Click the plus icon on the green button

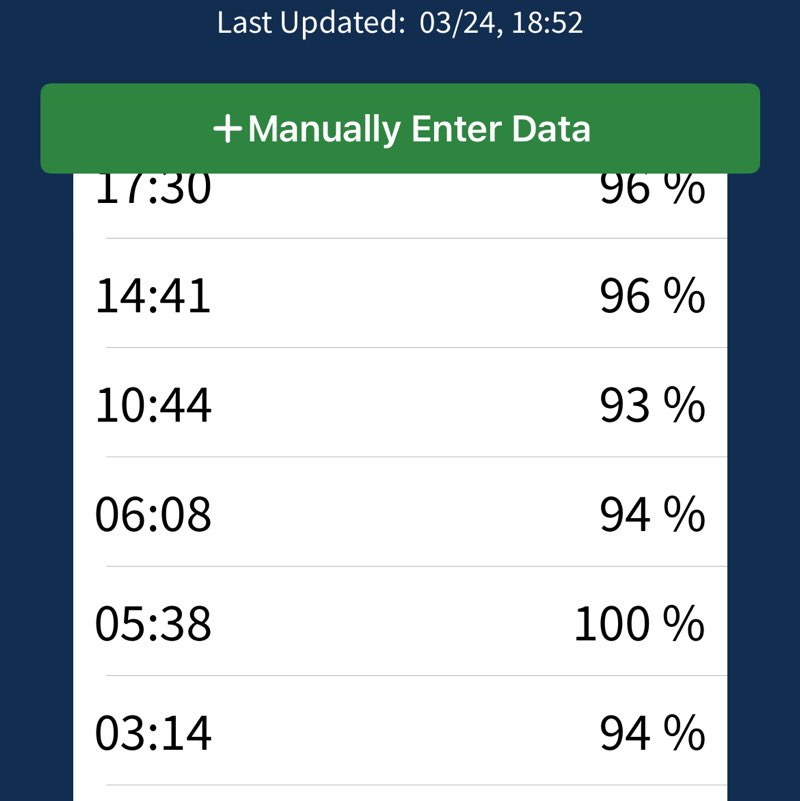[x=228, y=129]
